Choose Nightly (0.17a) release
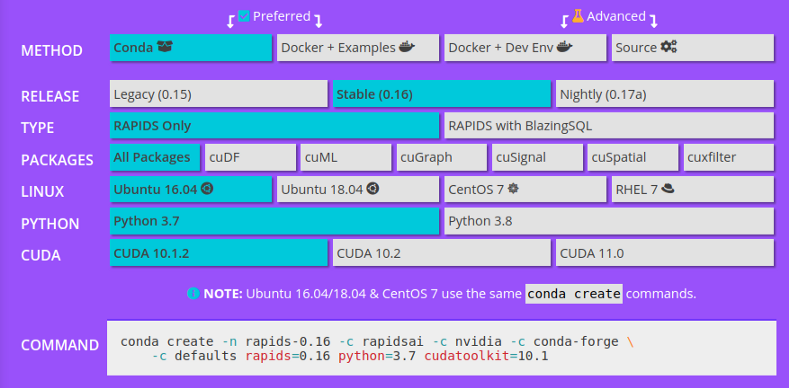 (665, 94)
